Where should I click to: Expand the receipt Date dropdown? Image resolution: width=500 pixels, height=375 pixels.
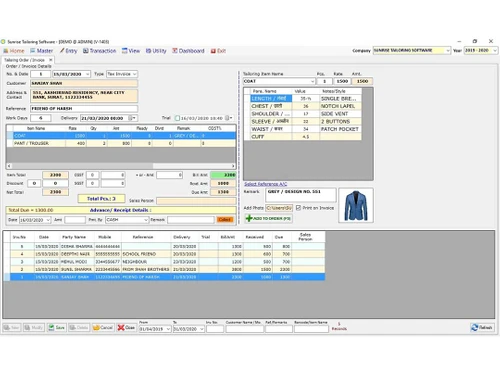(x=48, y=220)
